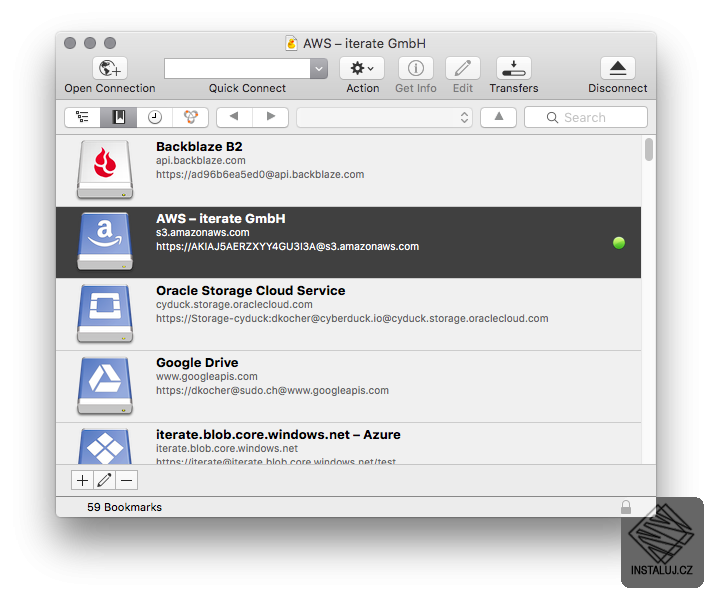The width and height of the screenshot is (712, 597).
Task: Select the Azure blob drive icon
Action: tap(105, 446)
